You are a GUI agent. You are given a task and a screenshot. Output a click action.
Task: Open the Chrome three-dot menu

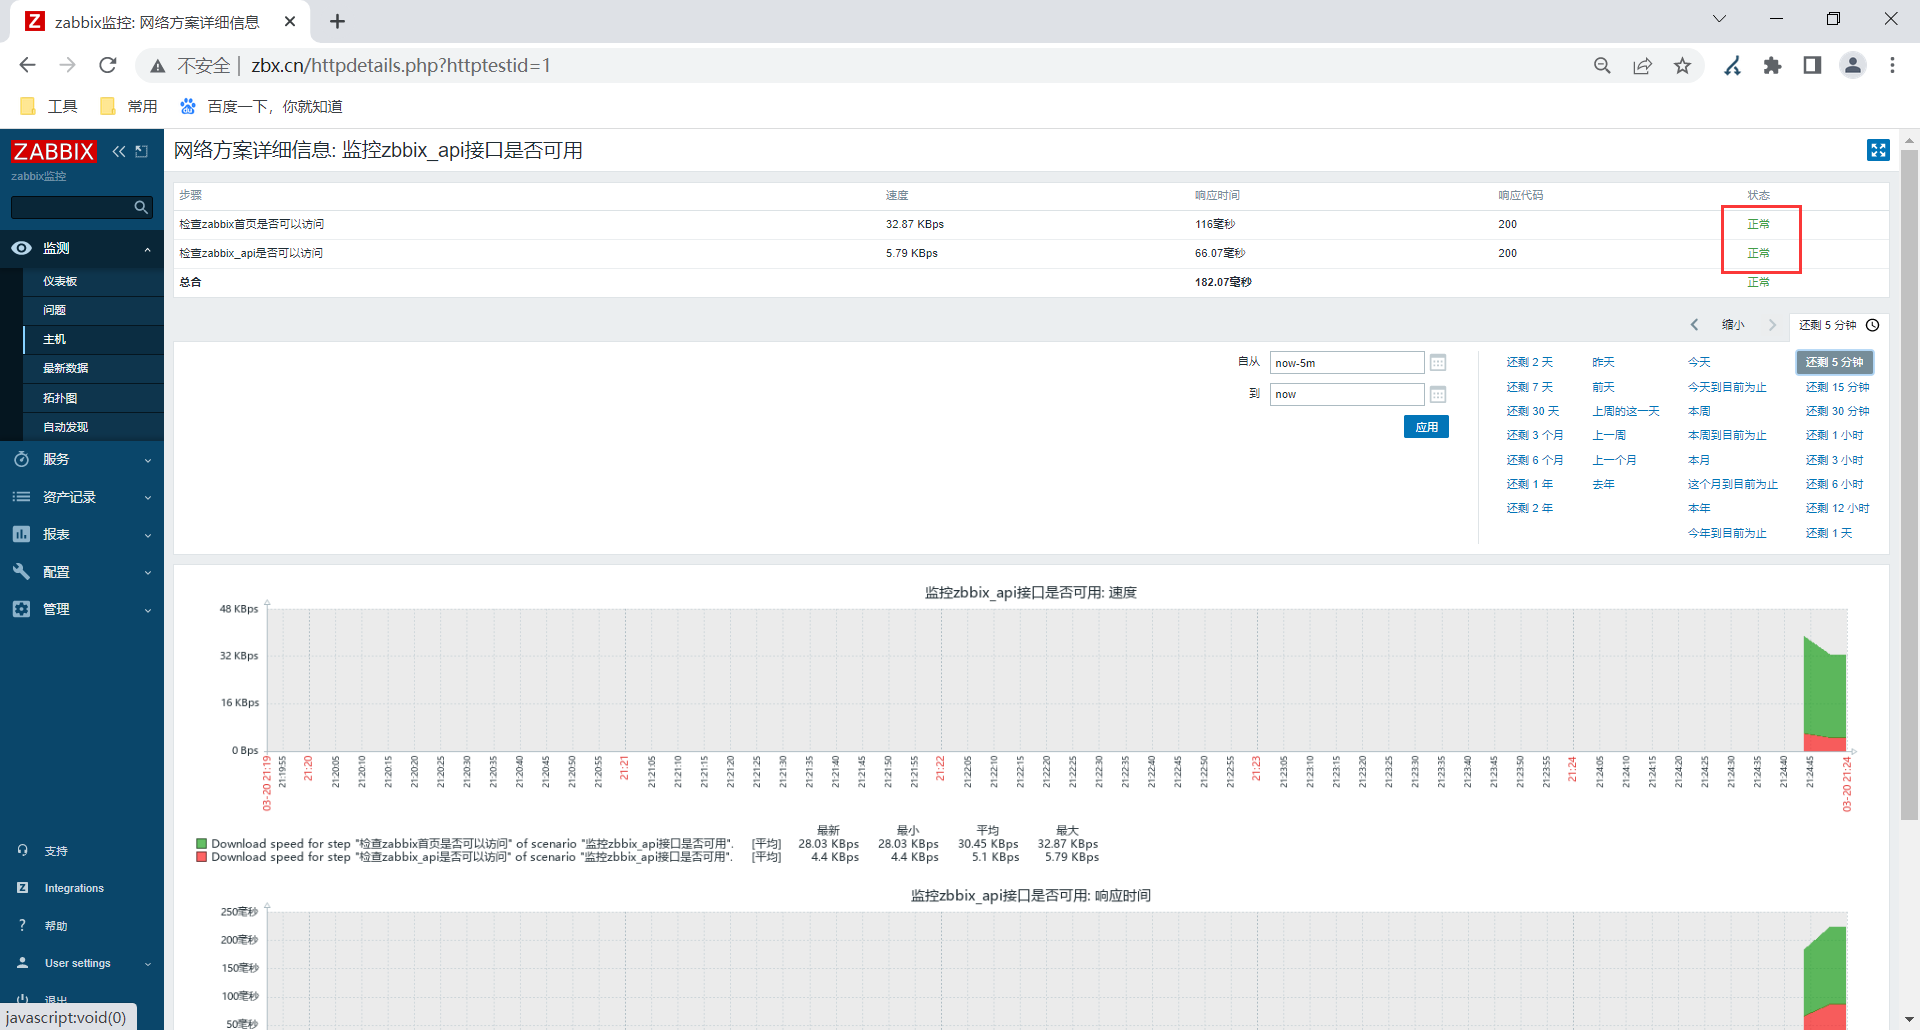[1892, 65]
